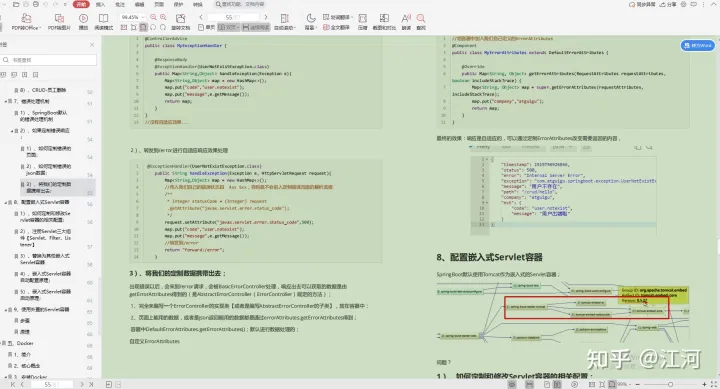Image resolution: width=720 pixels, height=389 pixels.
Task: Switch to the Insert ribbon tab
Action: [x=100, y=4]
